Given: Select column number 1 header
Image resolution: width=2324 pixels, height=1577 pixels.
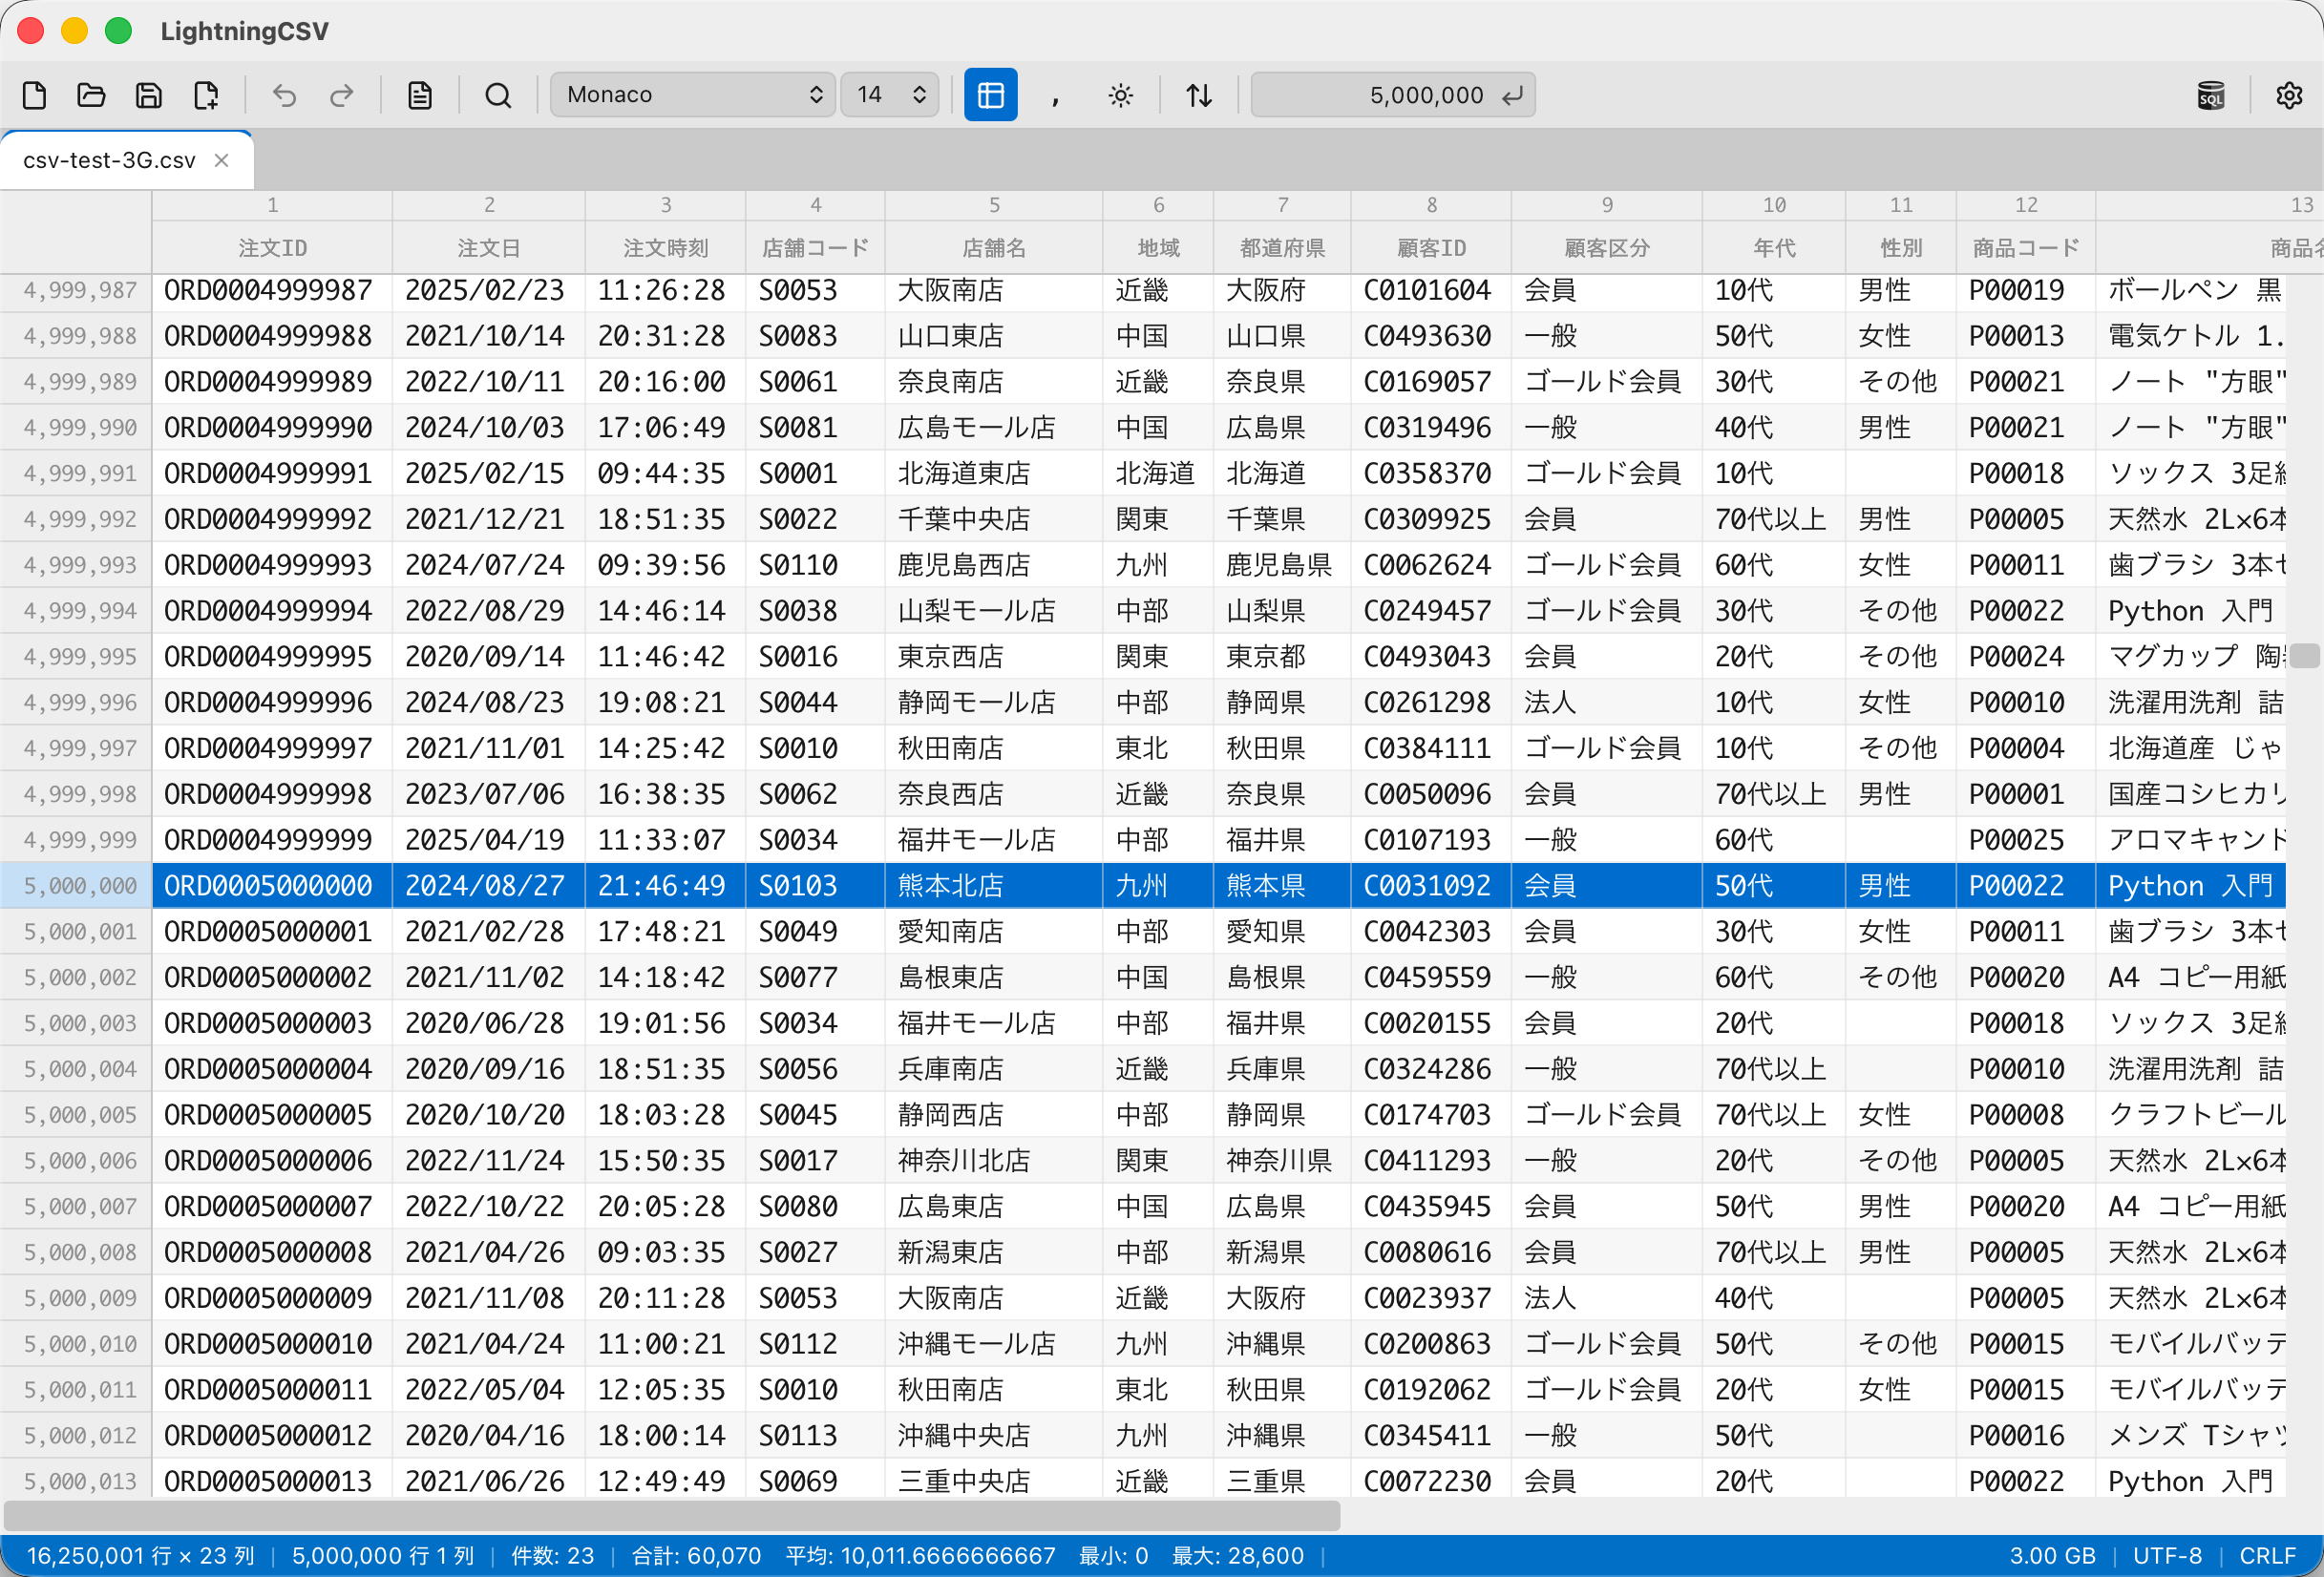Looking at the screenshot, I should (x=272, y=205).
